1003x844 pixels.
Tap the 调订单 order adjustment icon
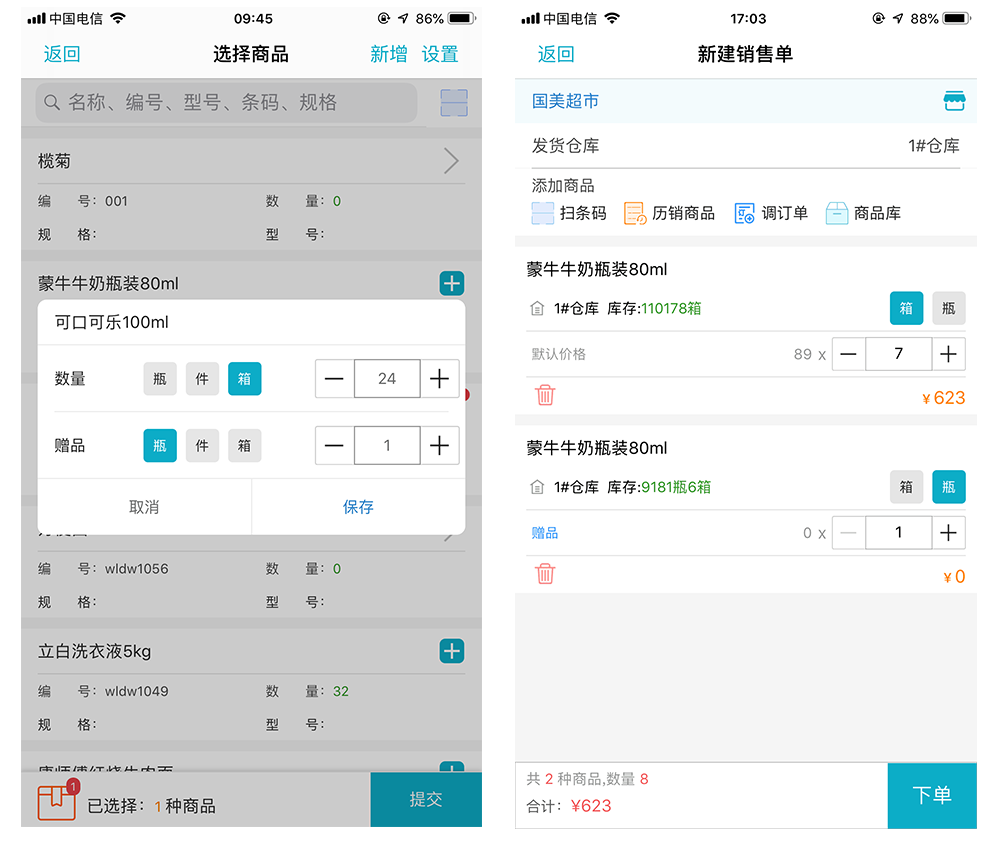click(x=744, y=212)
